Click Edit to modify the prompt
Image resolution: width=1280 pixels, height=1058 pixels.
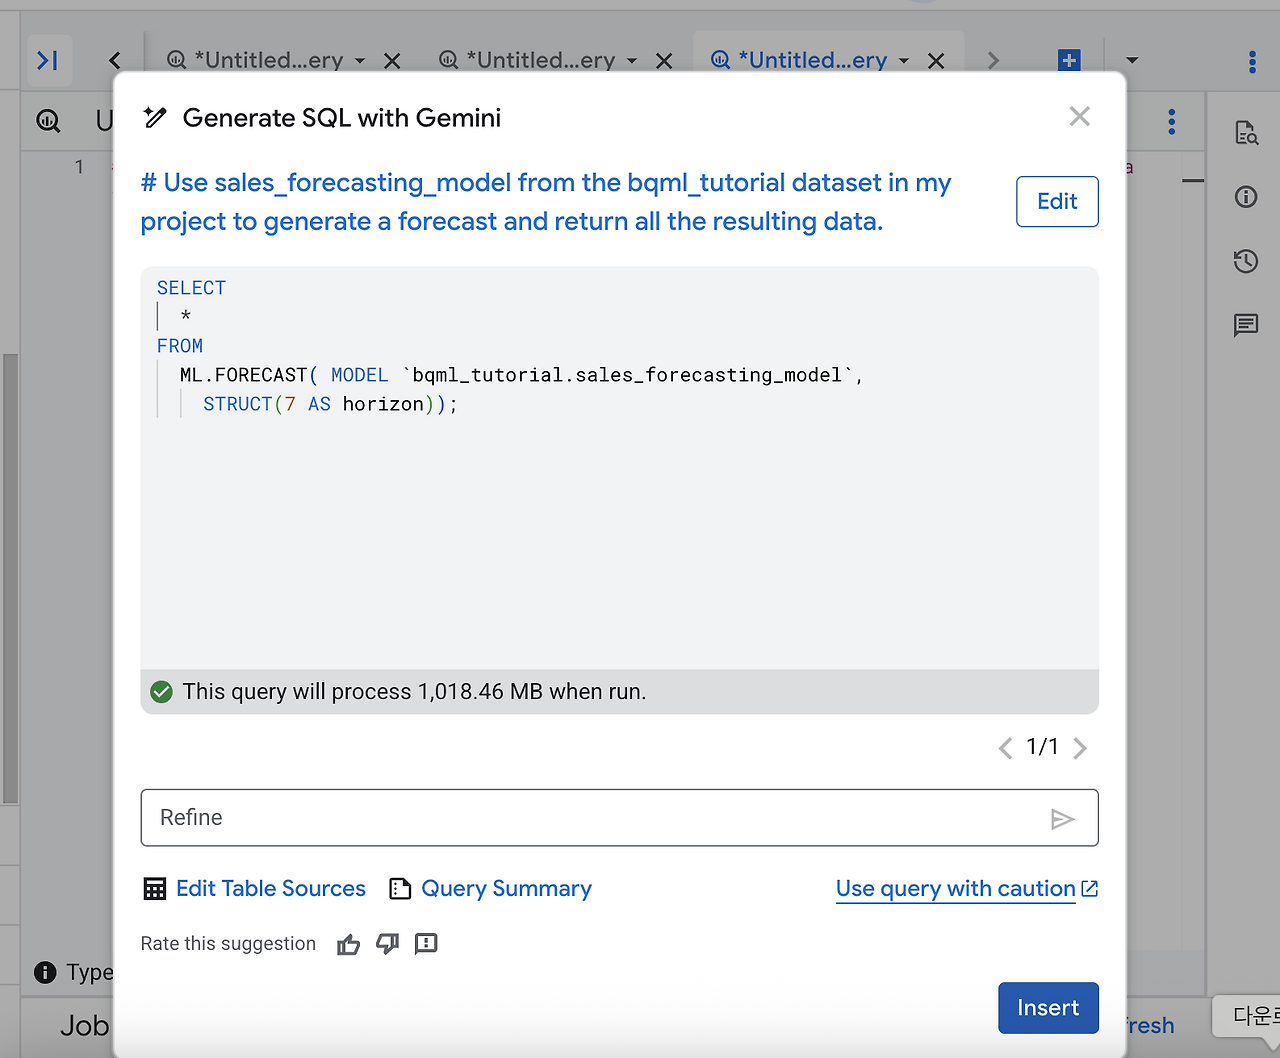1057,202
